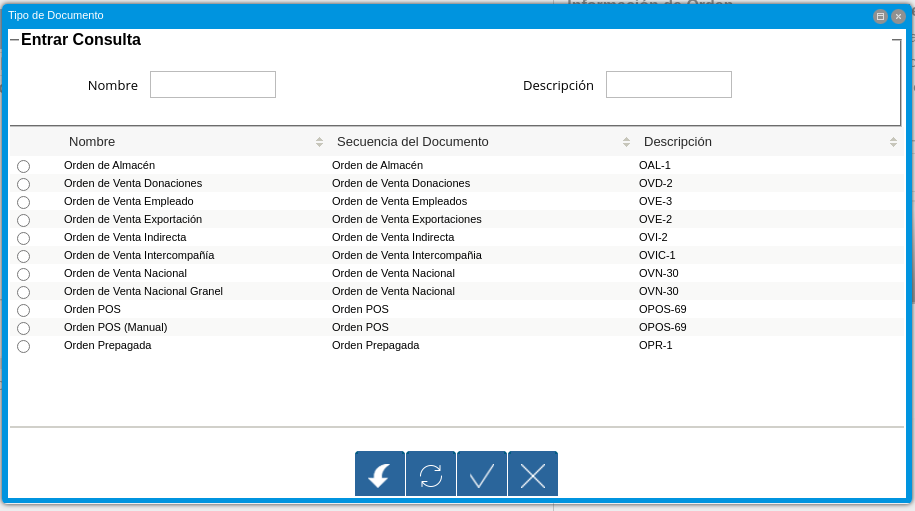
Task: Click the back arrow button
Action: (380, 475)
